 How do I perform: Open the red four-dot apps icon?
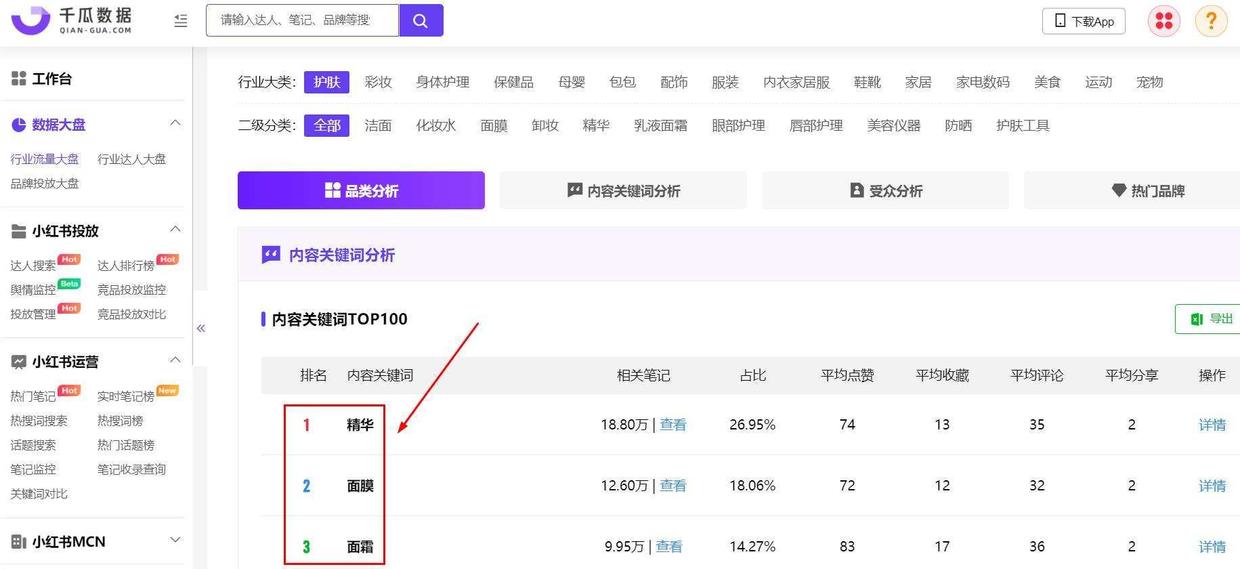point(1163,21)
